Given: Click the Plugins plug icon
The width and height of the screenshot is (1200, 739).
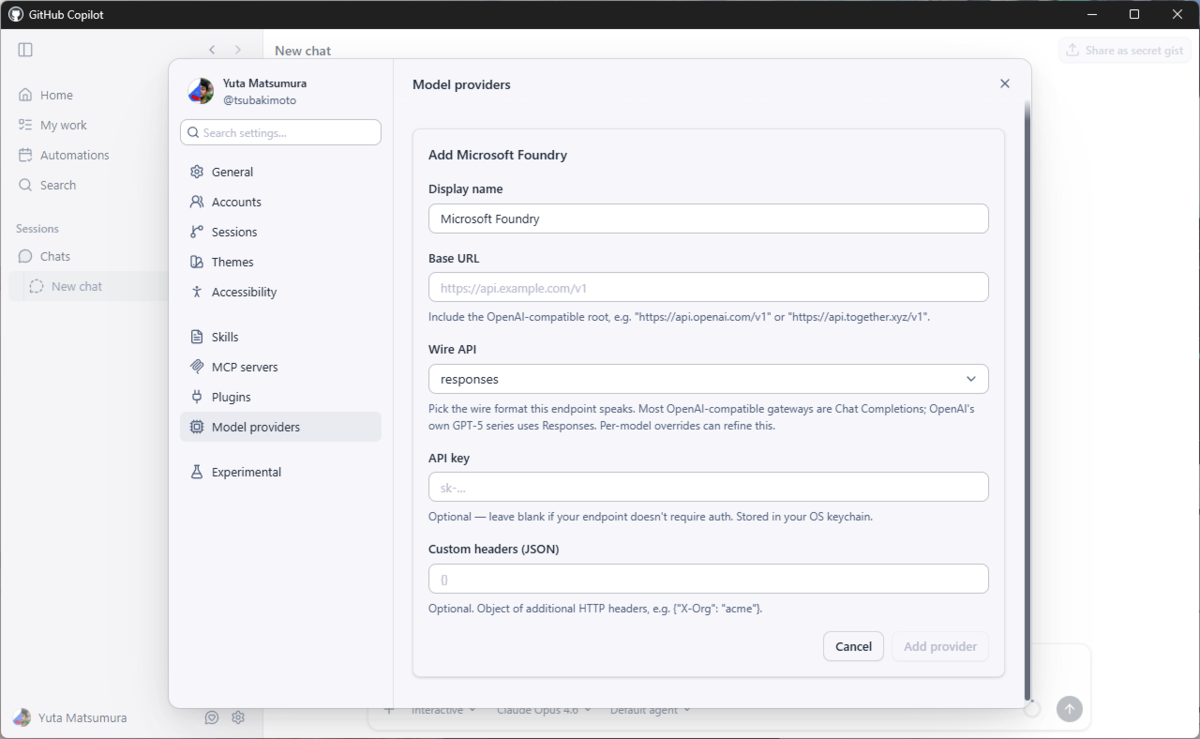Looking at the screenshot, I should [197, 397].
